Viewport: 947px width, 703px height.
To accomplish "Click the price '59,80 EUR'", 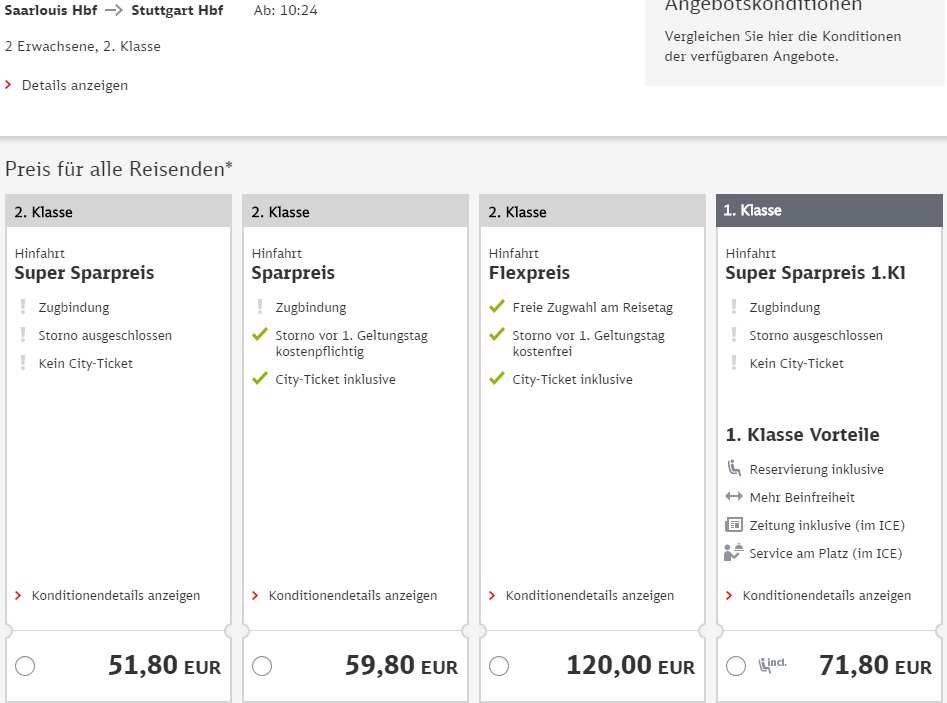I will [401, 666].
